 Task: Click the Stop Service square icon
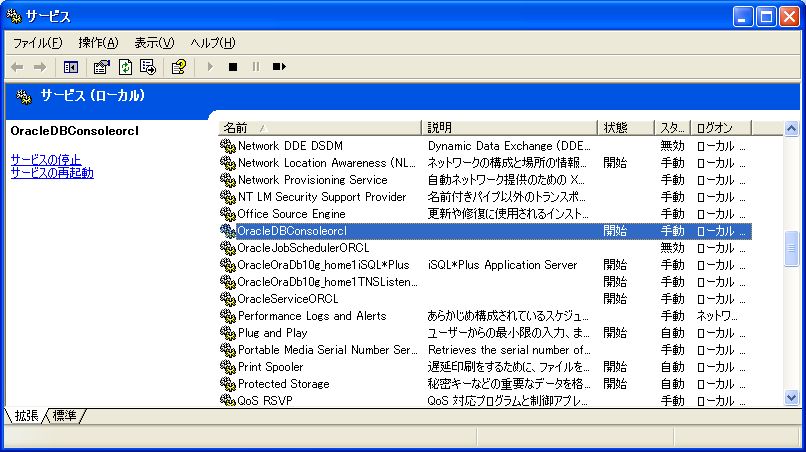coord(233,67)
